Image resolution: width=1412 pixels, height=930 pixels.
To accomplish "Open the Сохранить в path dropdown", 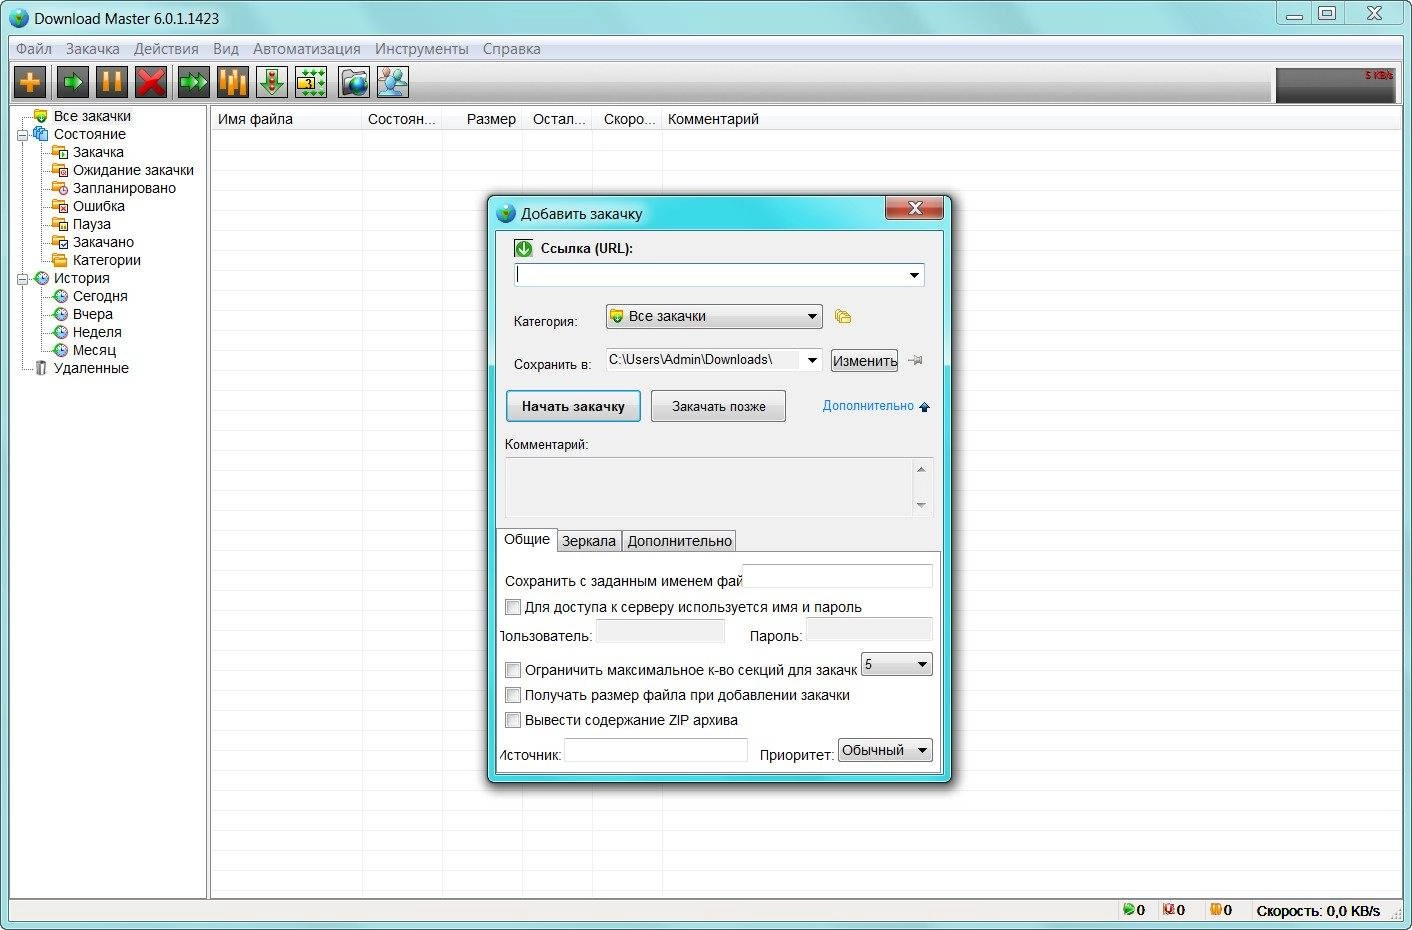I will [x=812, y=360].
